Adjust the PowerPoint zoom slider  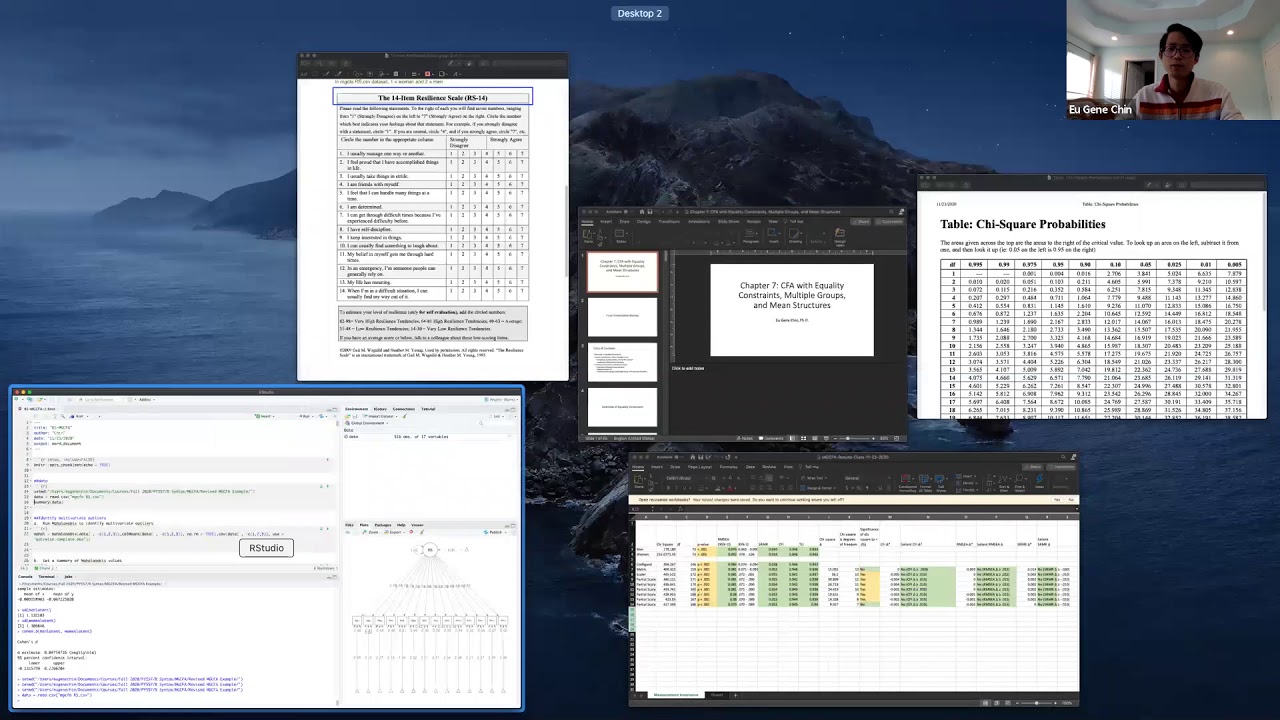(x=848, y=438)
